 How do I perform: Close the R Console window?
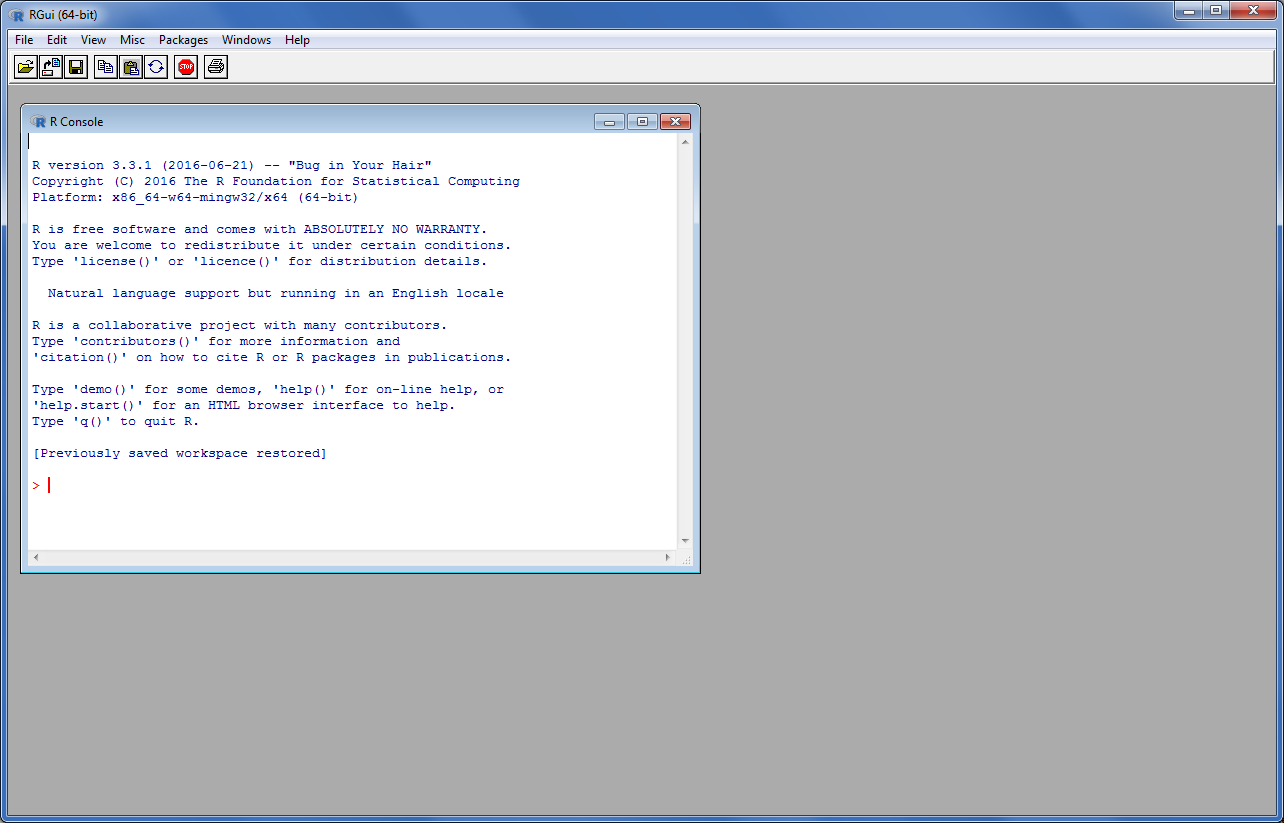coord(675,122)
